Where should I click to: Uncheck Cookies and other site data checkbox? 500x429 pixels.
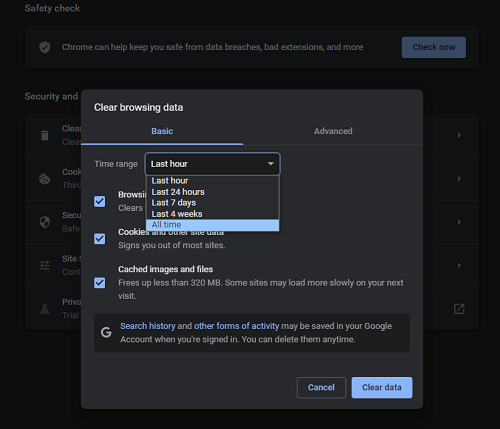click(100, 239)
